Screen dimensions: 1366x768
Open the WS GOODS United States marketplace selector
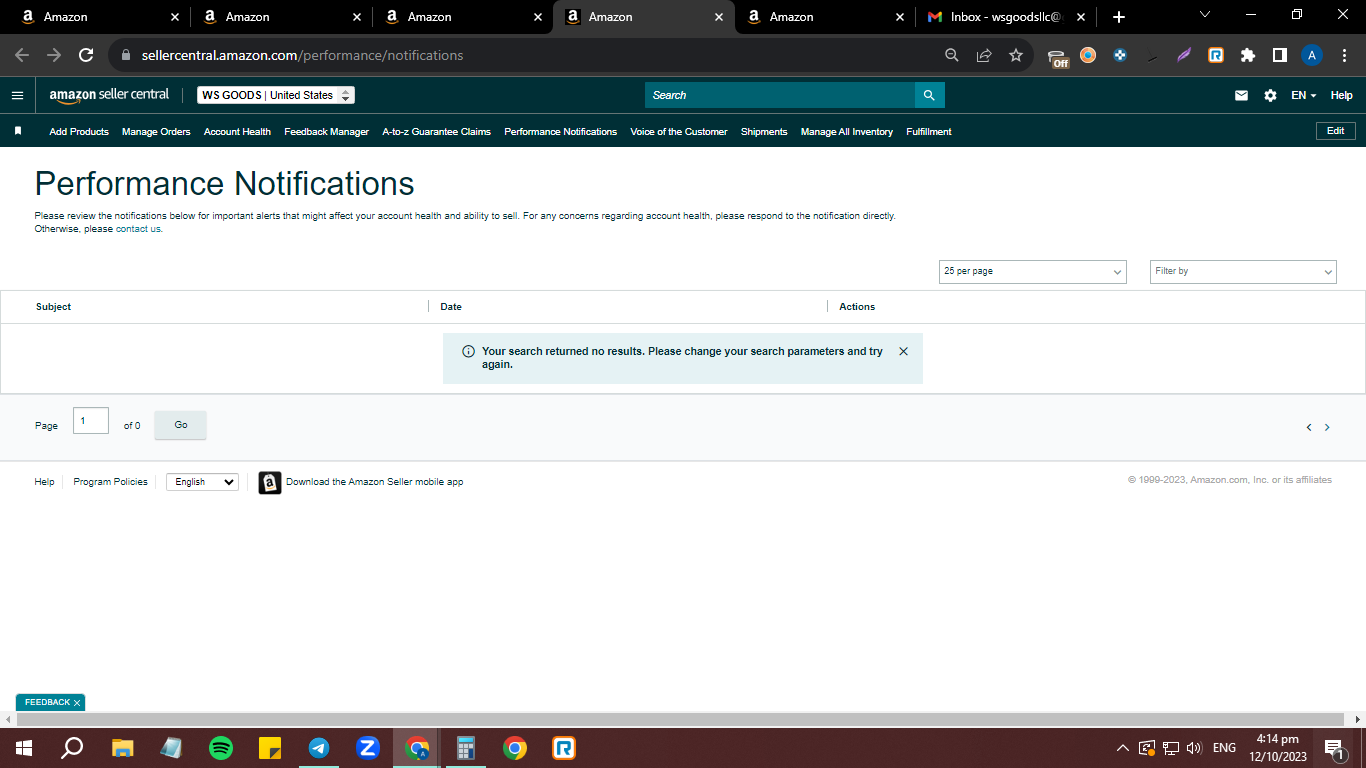click(x=276, y=95)
